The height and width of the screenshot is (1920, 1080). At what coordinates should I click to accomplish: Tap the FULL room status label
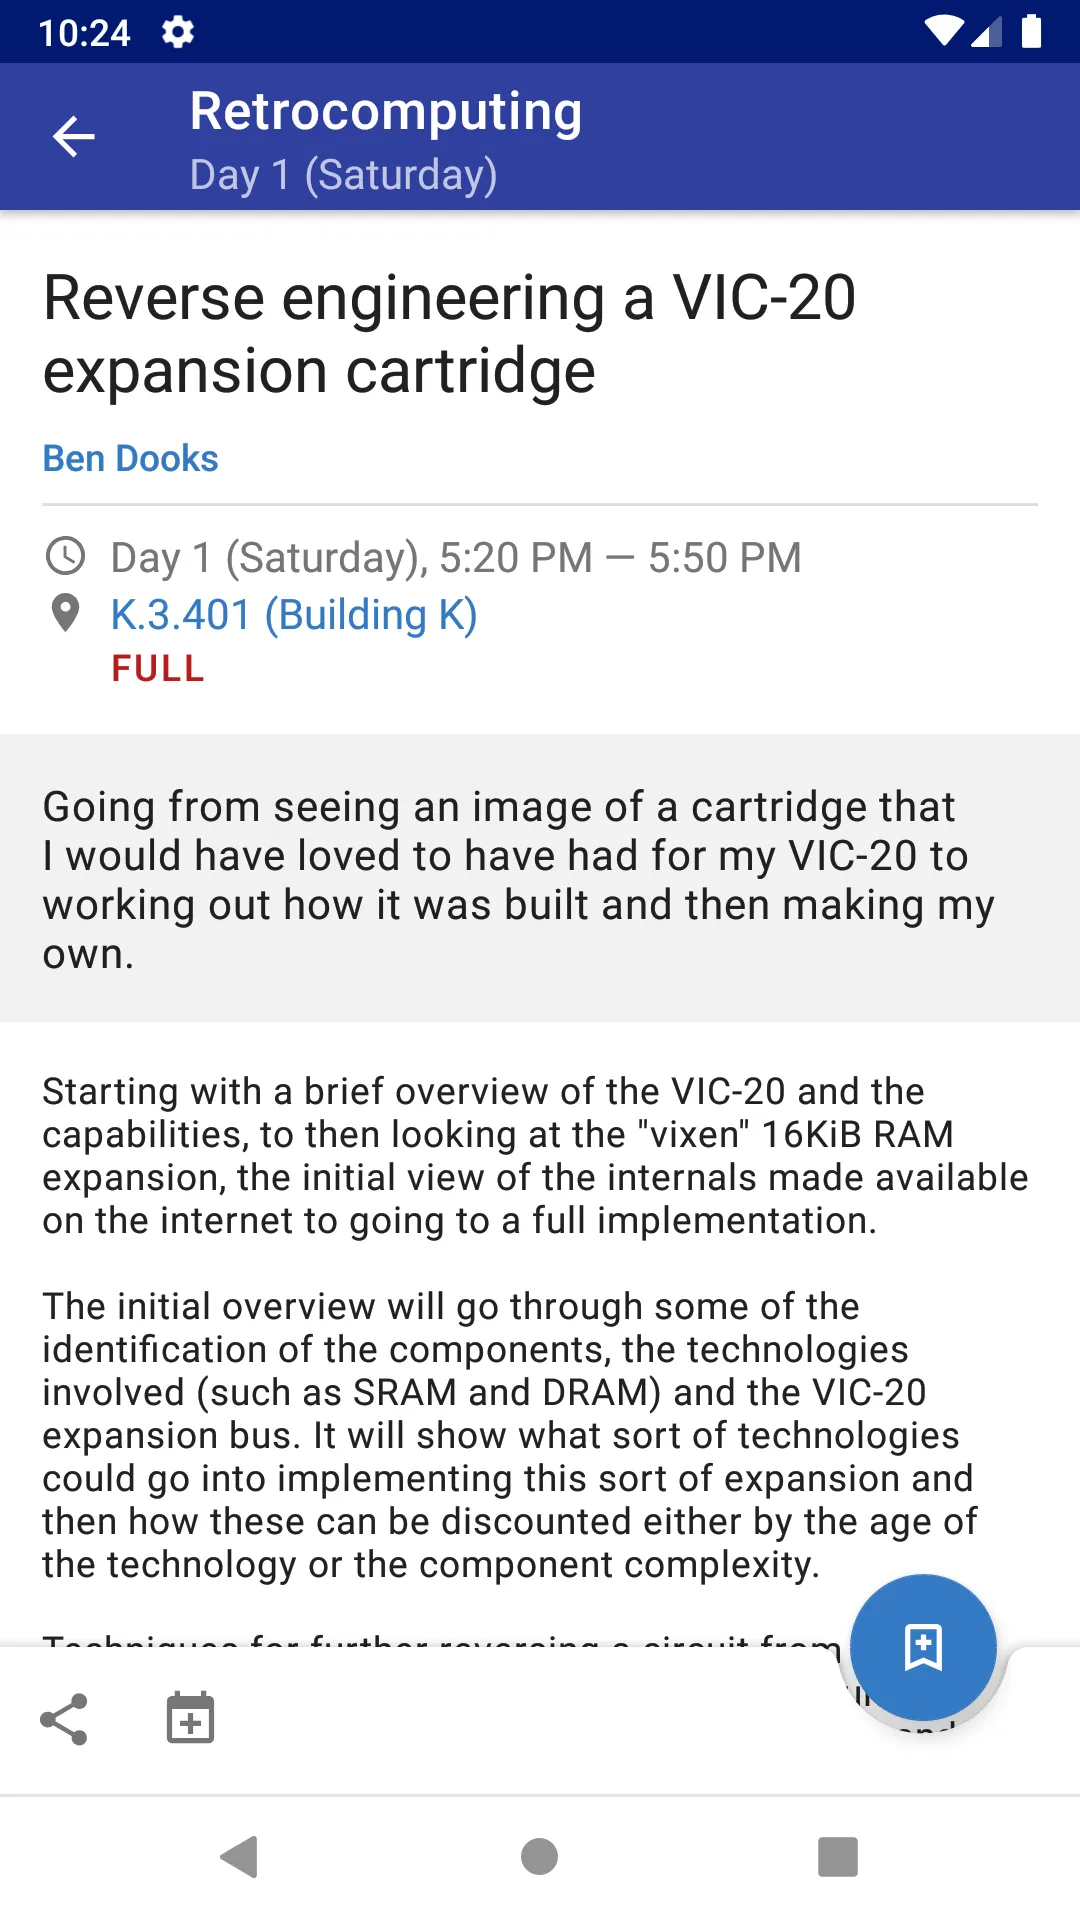[x=158, y=668]
